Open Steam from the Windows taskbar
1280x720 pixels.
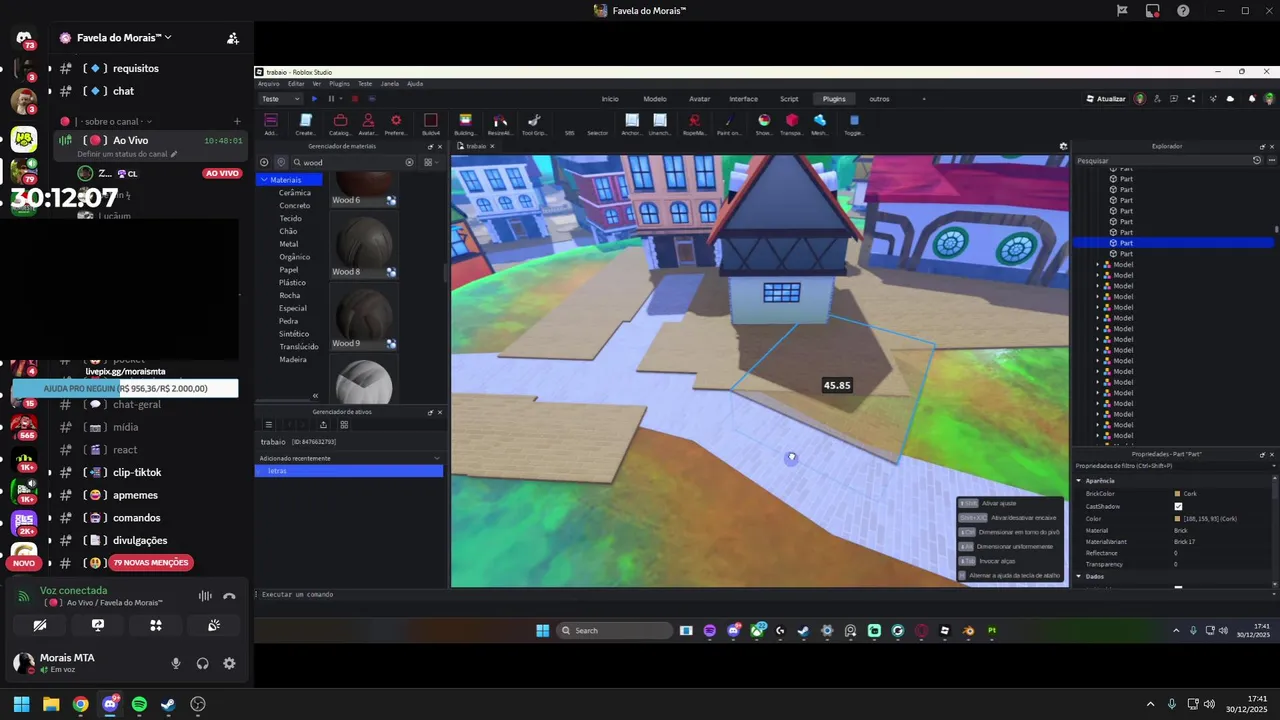click(168, 704)
